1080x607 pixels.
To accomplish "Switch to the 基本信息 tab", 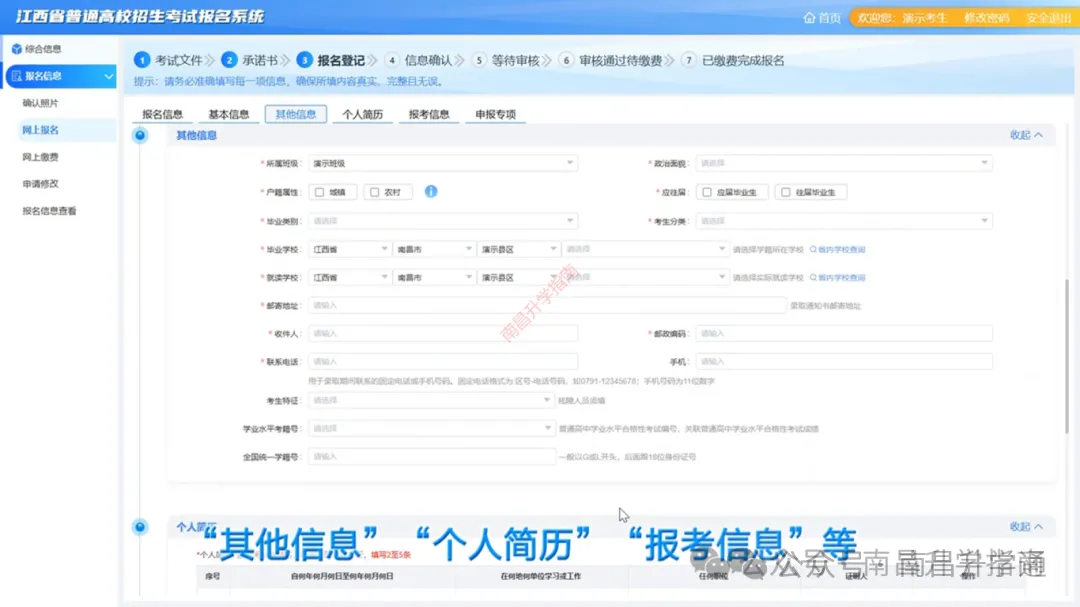I will pos(229,114).
